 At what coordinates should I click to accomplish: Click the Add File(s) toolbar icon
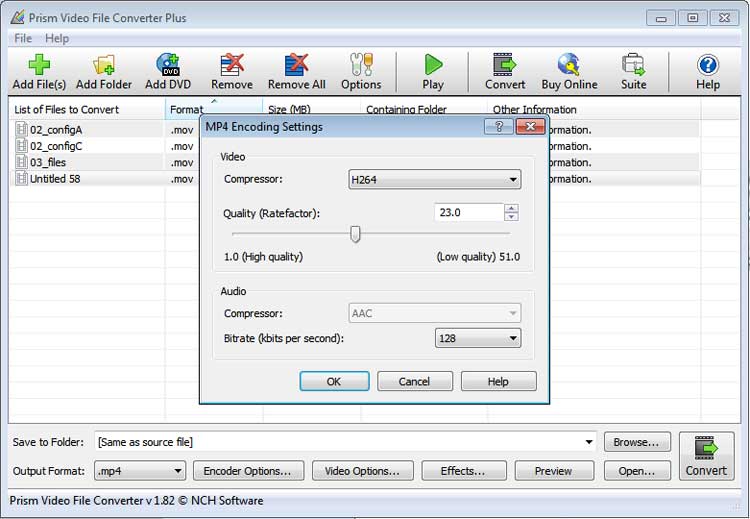[39, 66]
